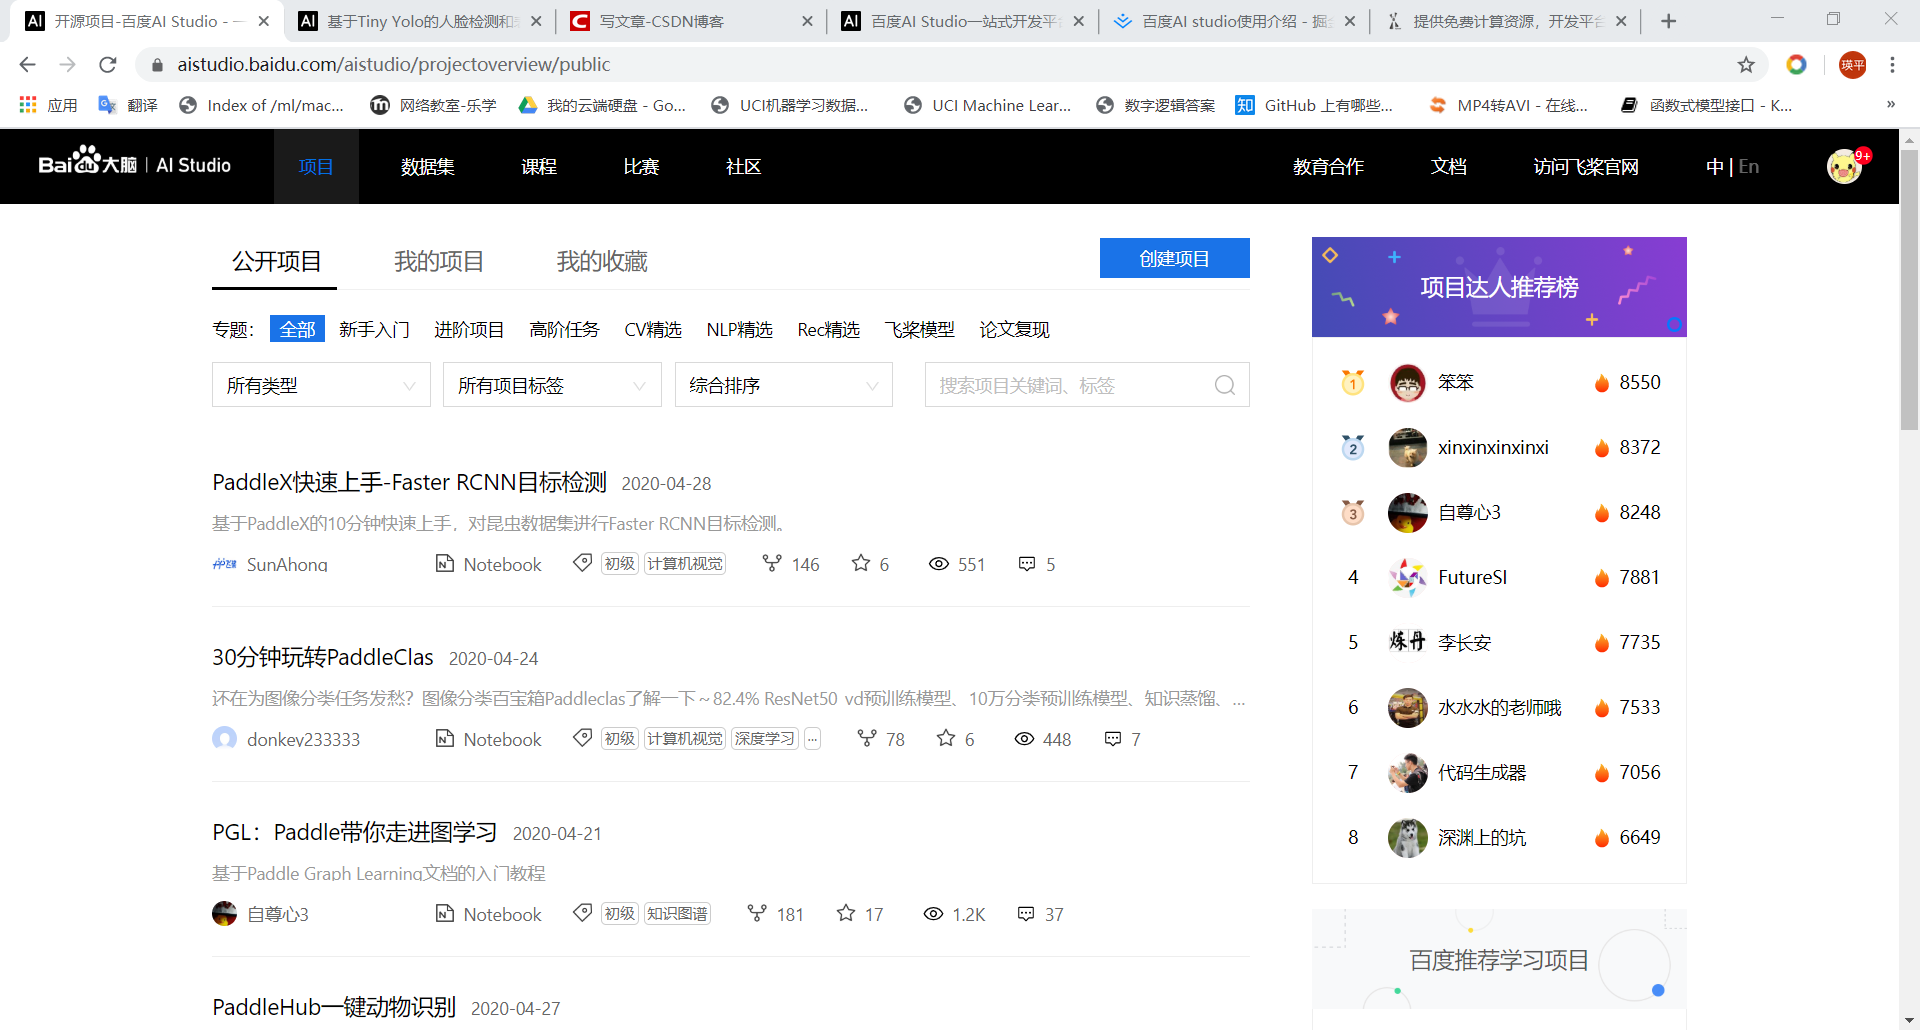
Task: Open PGL：Paddle带你走进图学习 project
Action: click(354, 832)
